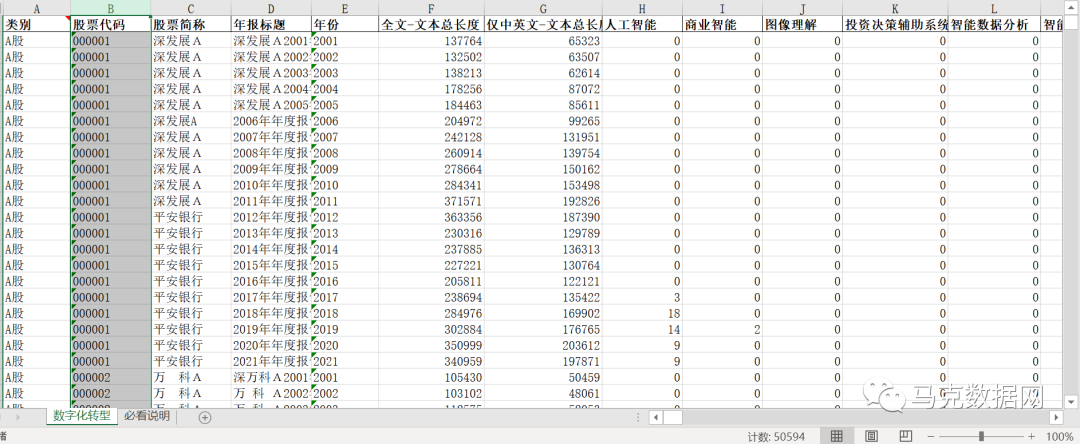Select the 平安银行 cell in 2021 row
Viewport: 1080px width, 444px height.
pos(191,361)
